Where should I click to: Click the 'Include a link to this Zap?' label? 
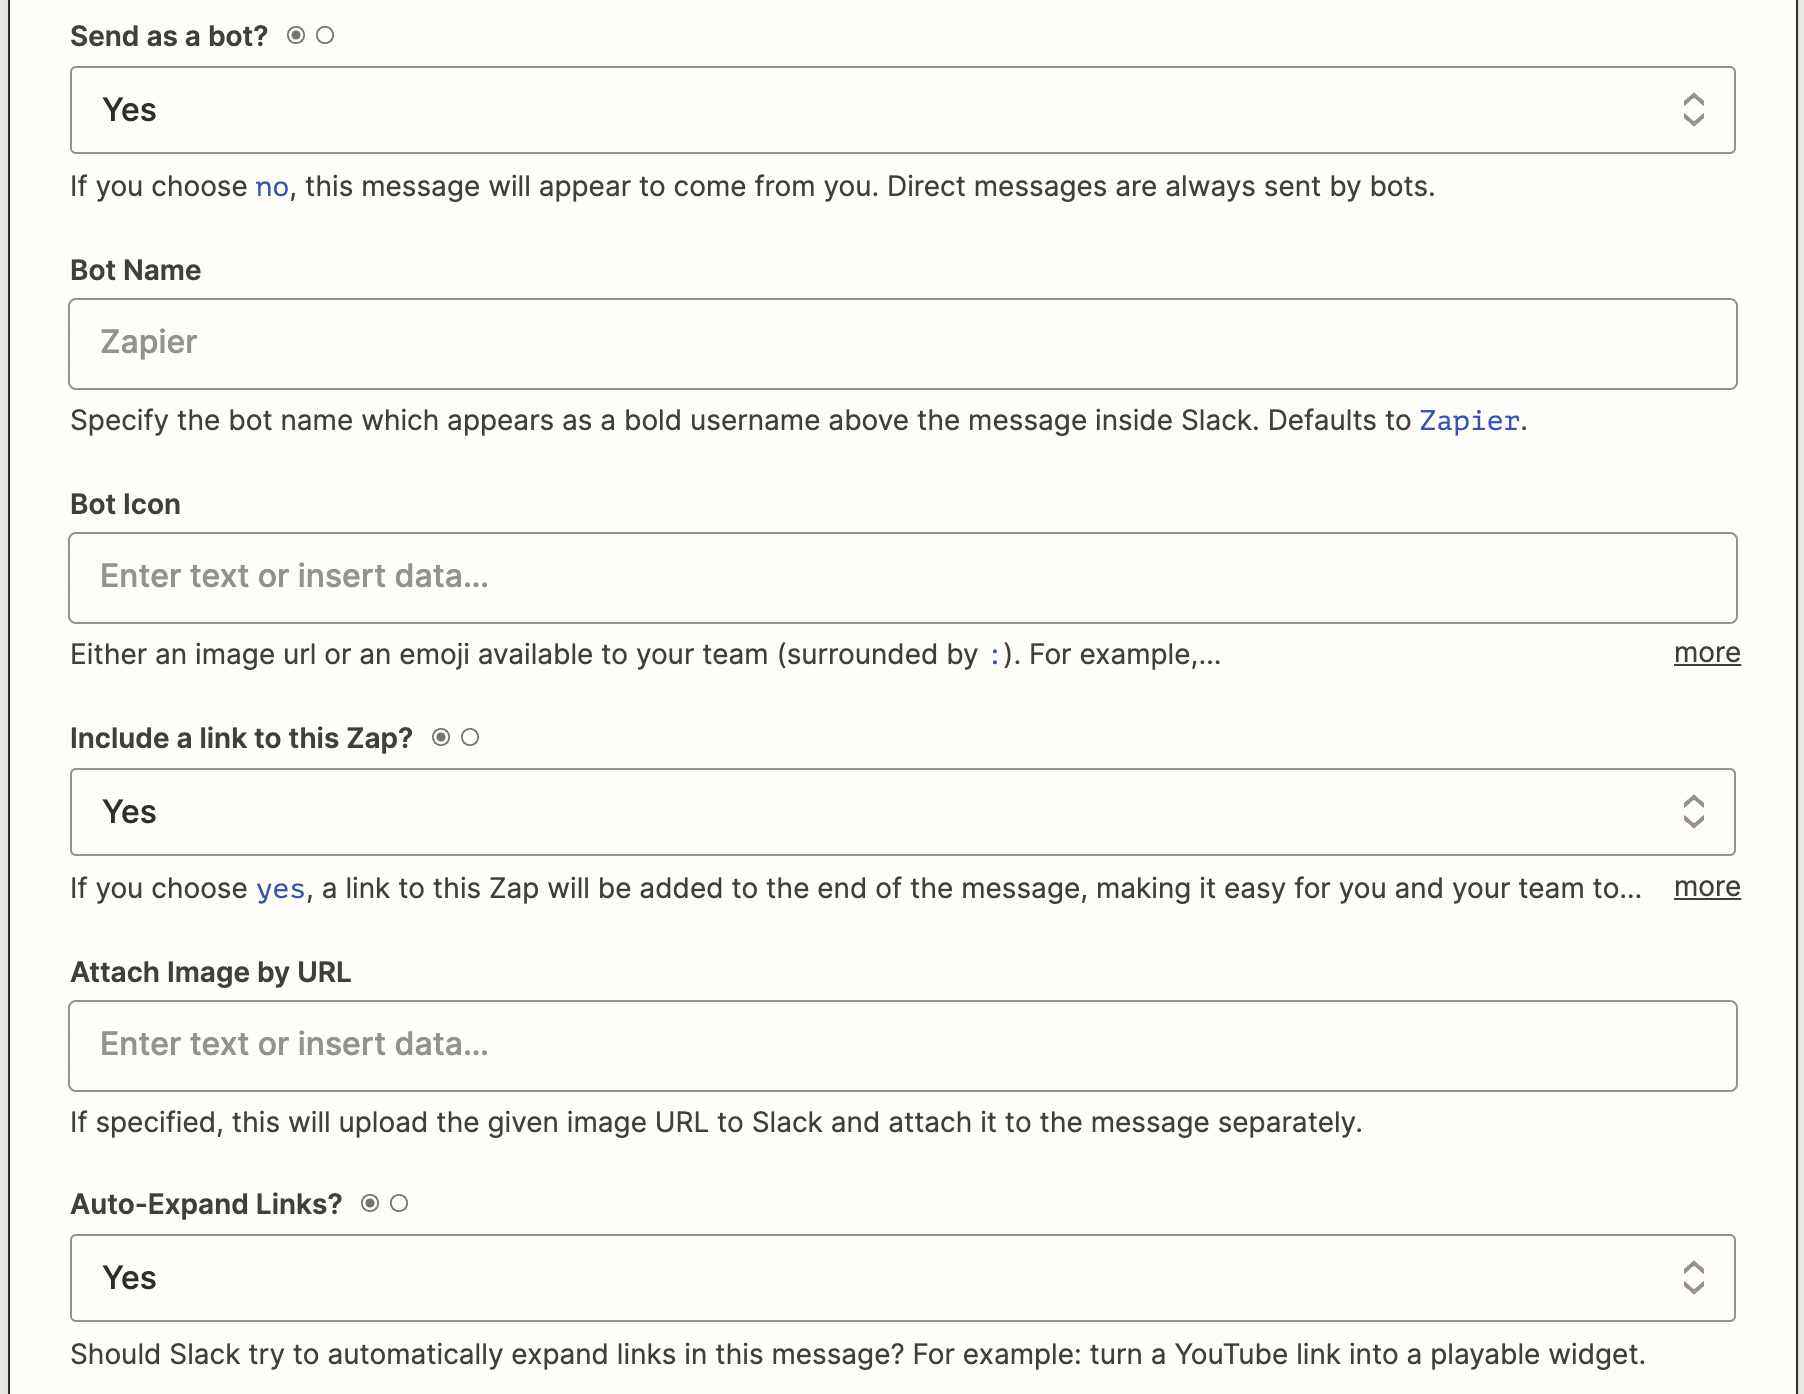click(241, 739)
